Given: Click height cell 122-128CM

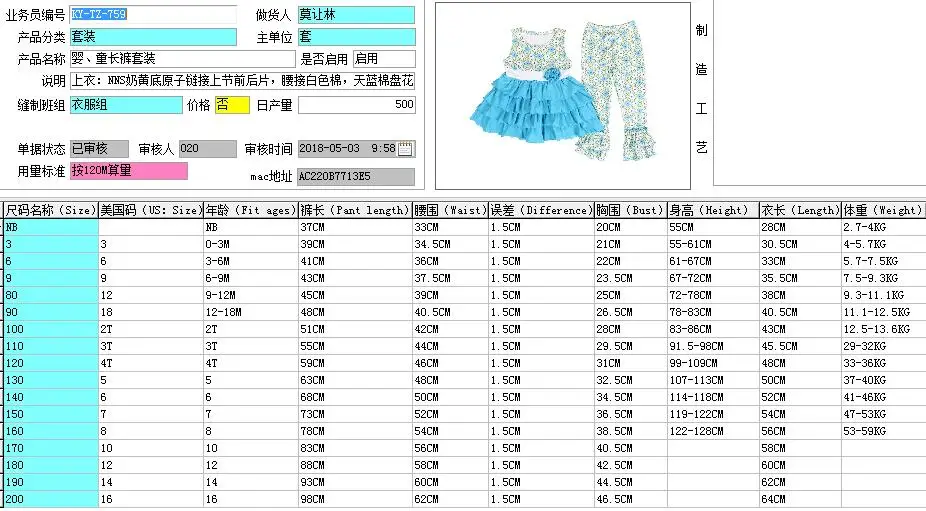Looking at the screenshot, I should point(713,432).
